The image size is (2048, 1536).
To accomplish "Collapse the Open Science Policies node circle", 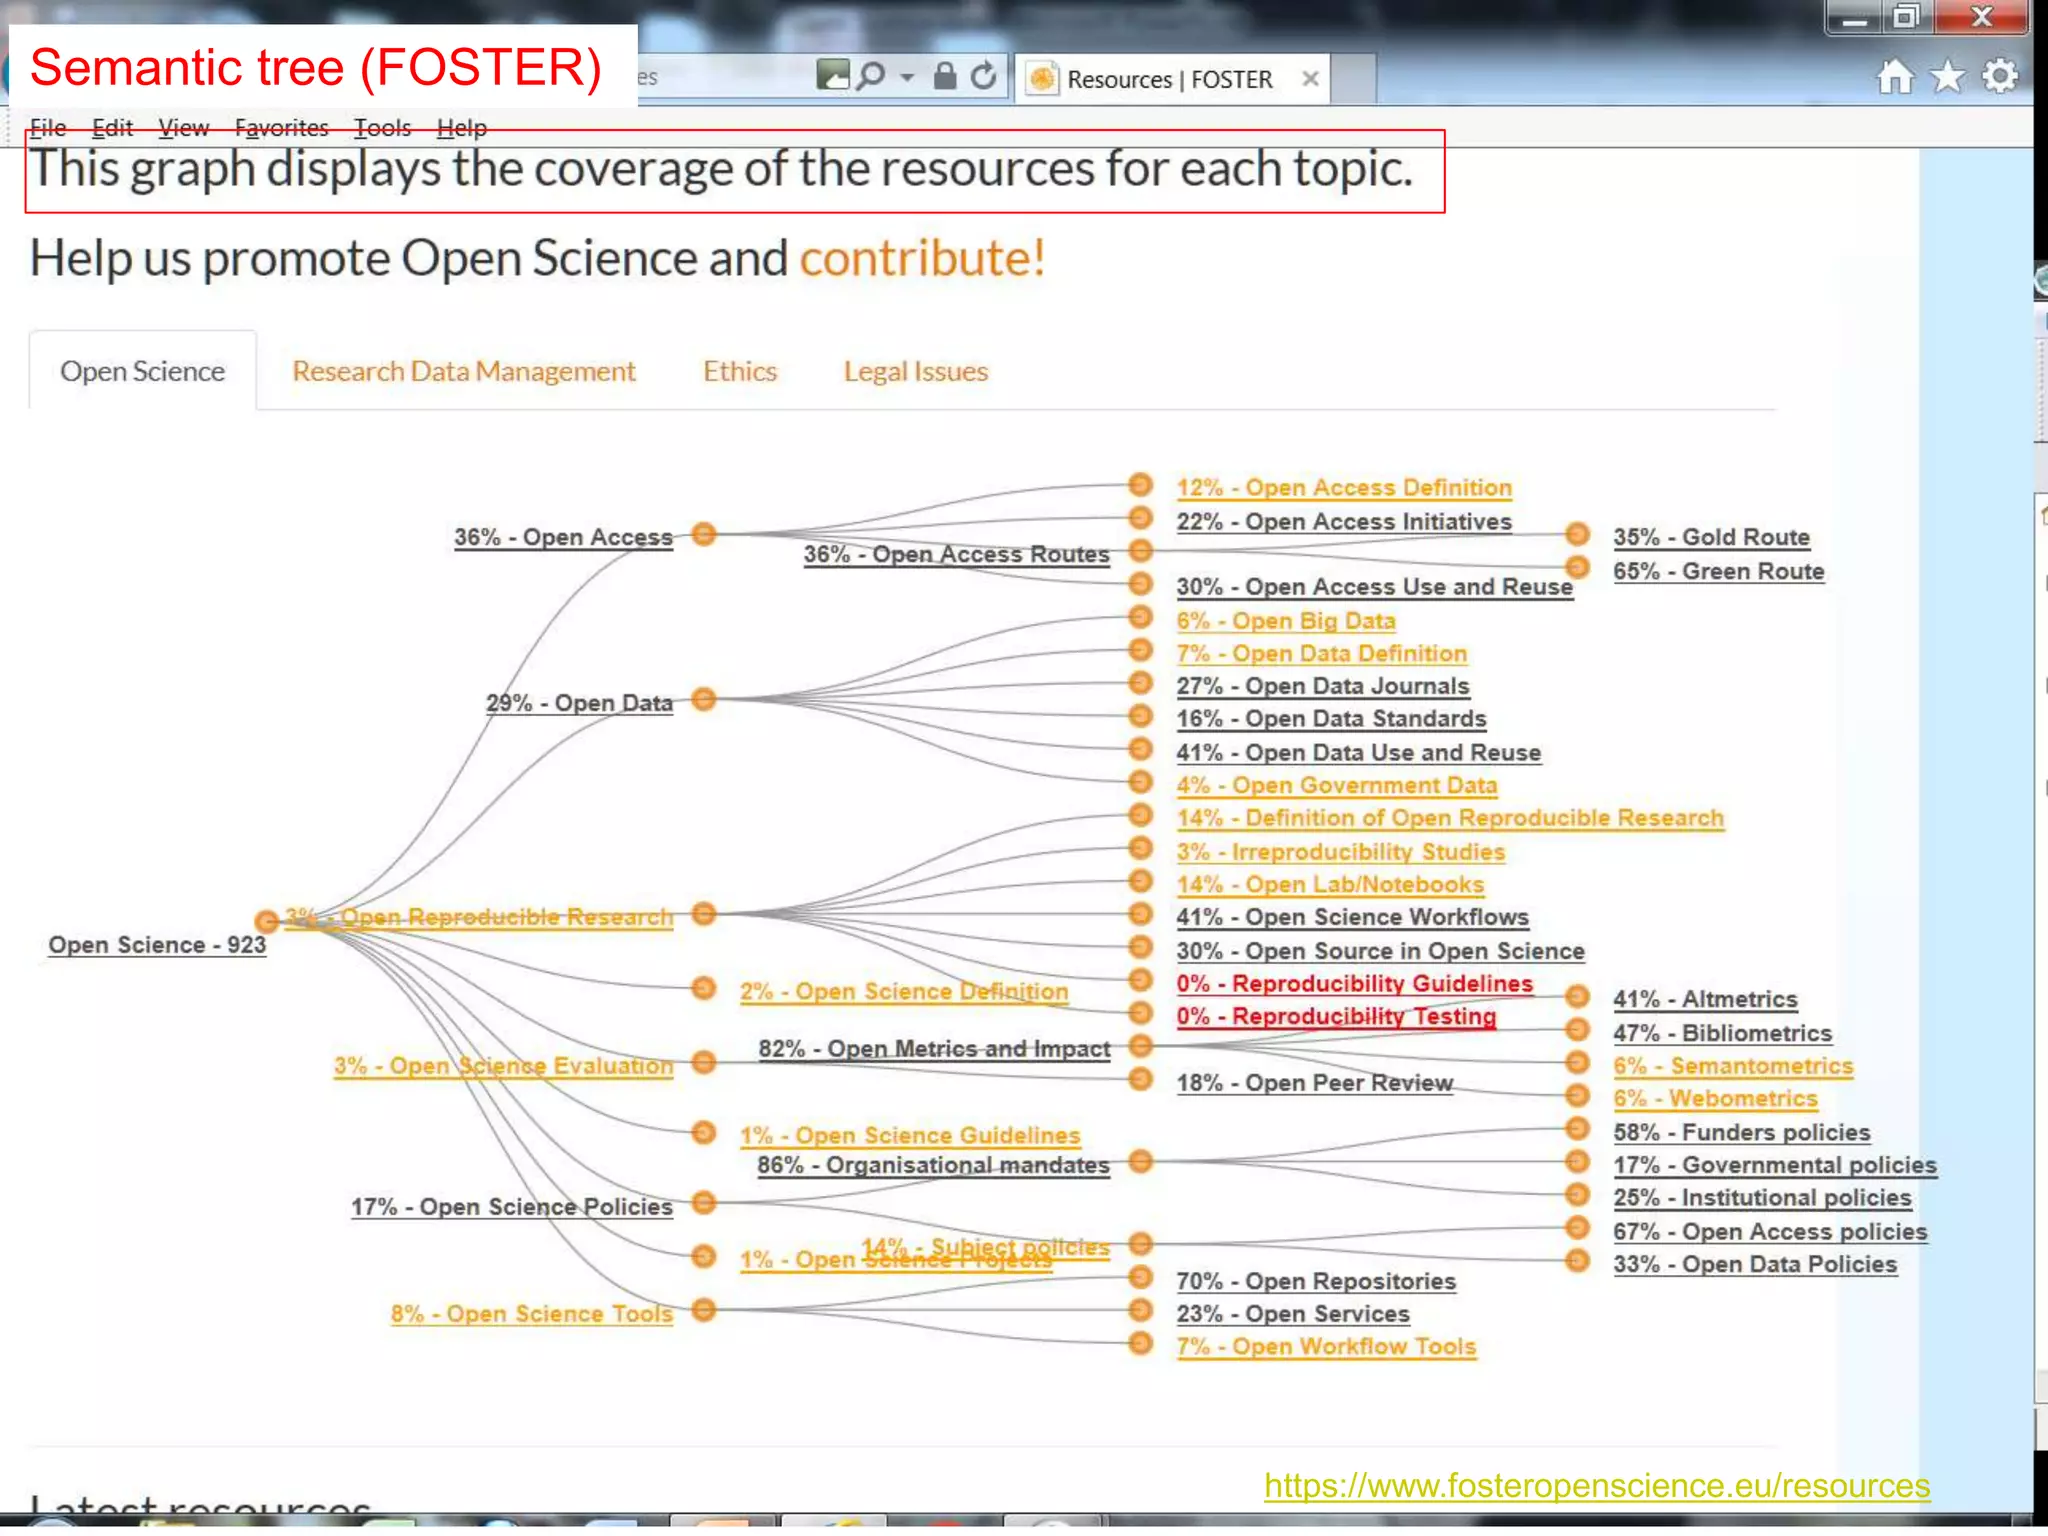I will [x=704, y=1202].
